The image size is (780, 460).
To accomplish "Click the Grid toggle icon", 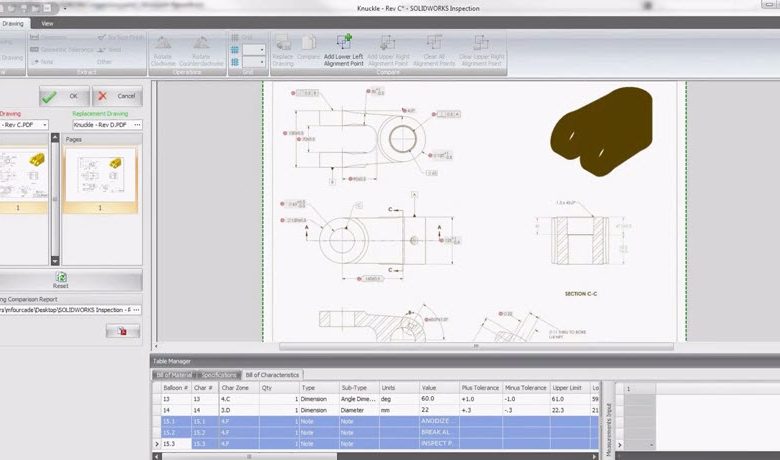I will click(x=235, y=38).
